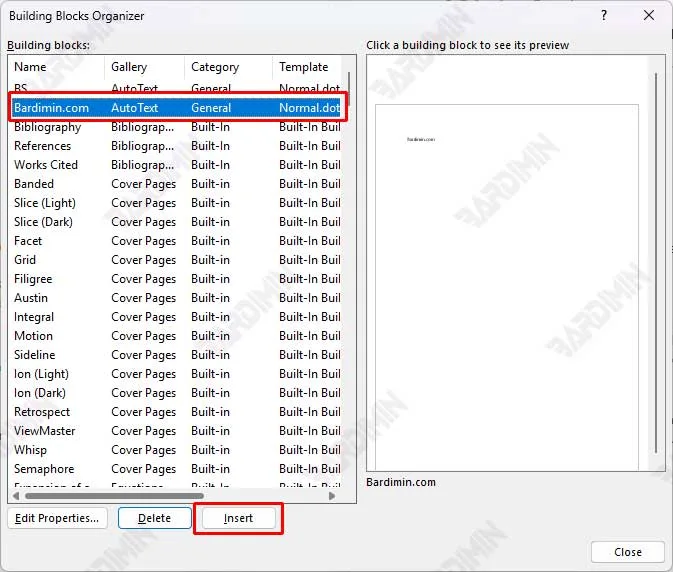This screenshot has height=572, width=673.
Task: Select the Slice (Dark) cover page
Action: (x=176, y=222)
